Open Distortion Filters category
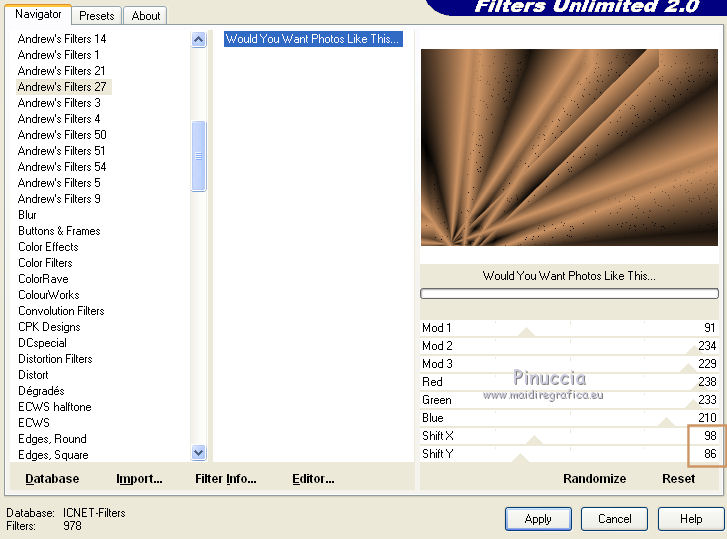 pos(55,359)
